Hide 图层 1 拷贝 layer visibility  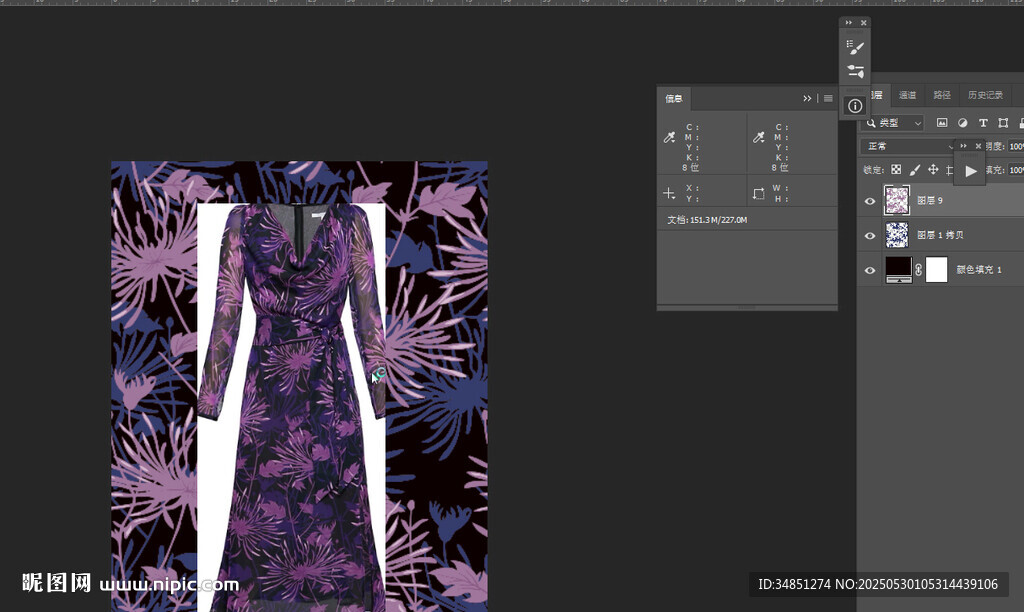tap(870, 236)
